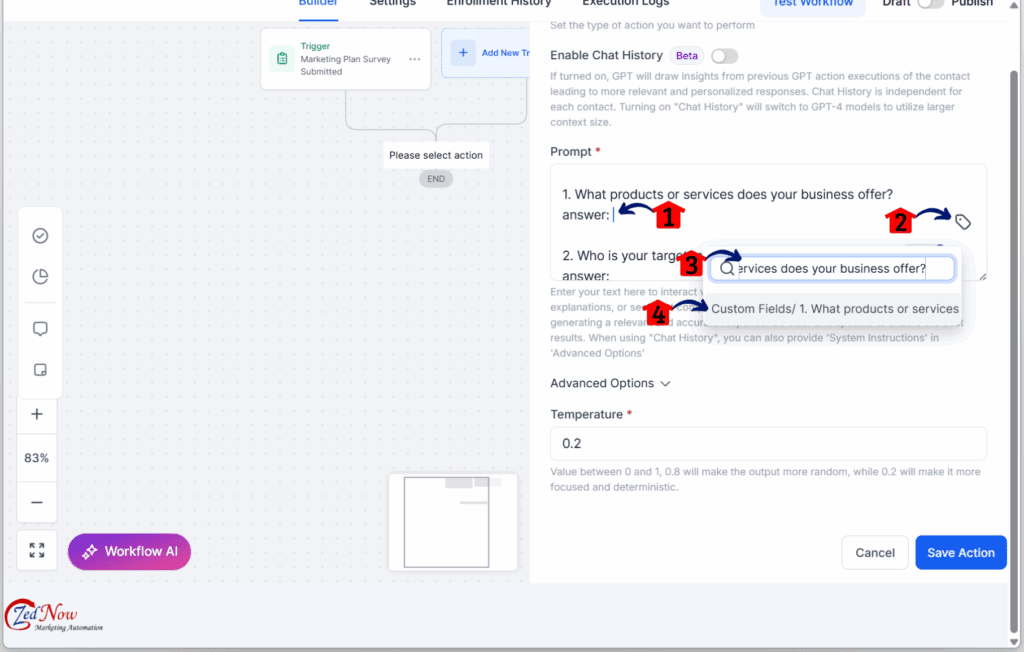Toggle Enable Chat History switch
1024x652 pixels.
(724, 56)
